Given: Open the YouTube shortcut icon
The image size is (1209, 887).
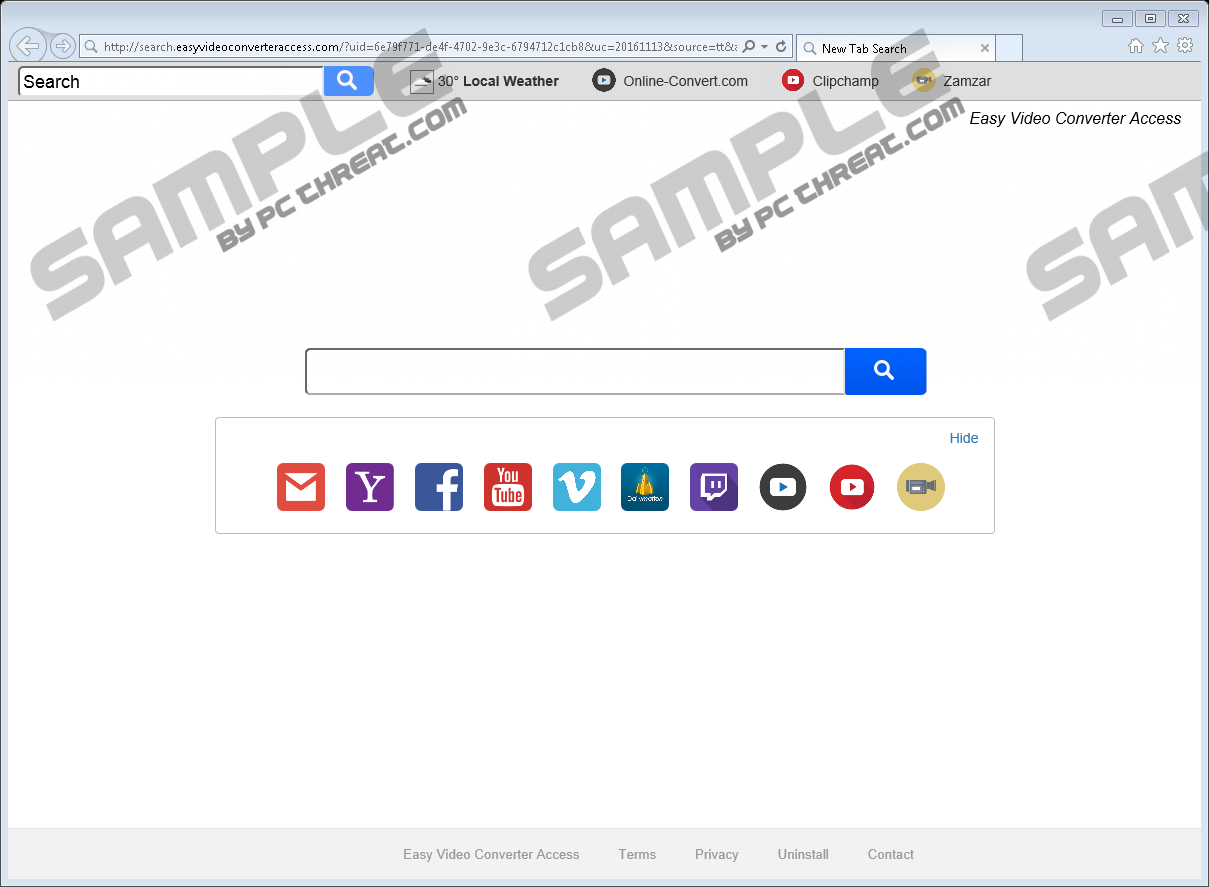Looking at the screenshot, I should coord(508,487).
